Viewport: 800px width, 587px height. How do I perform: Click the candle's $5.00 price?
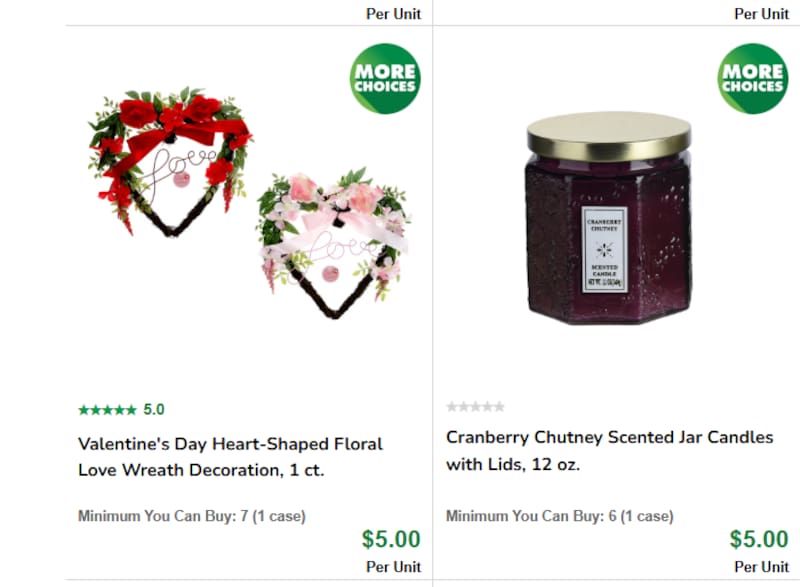click(x=758, y=540)
